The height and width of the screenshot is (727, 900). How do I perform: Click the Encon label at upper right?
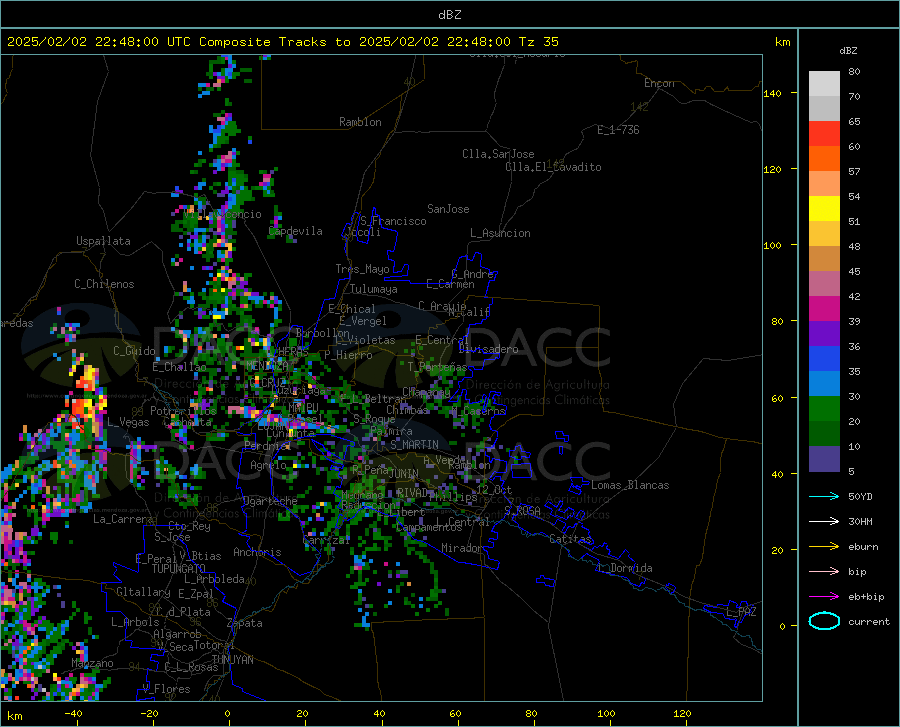pos(659,83)
